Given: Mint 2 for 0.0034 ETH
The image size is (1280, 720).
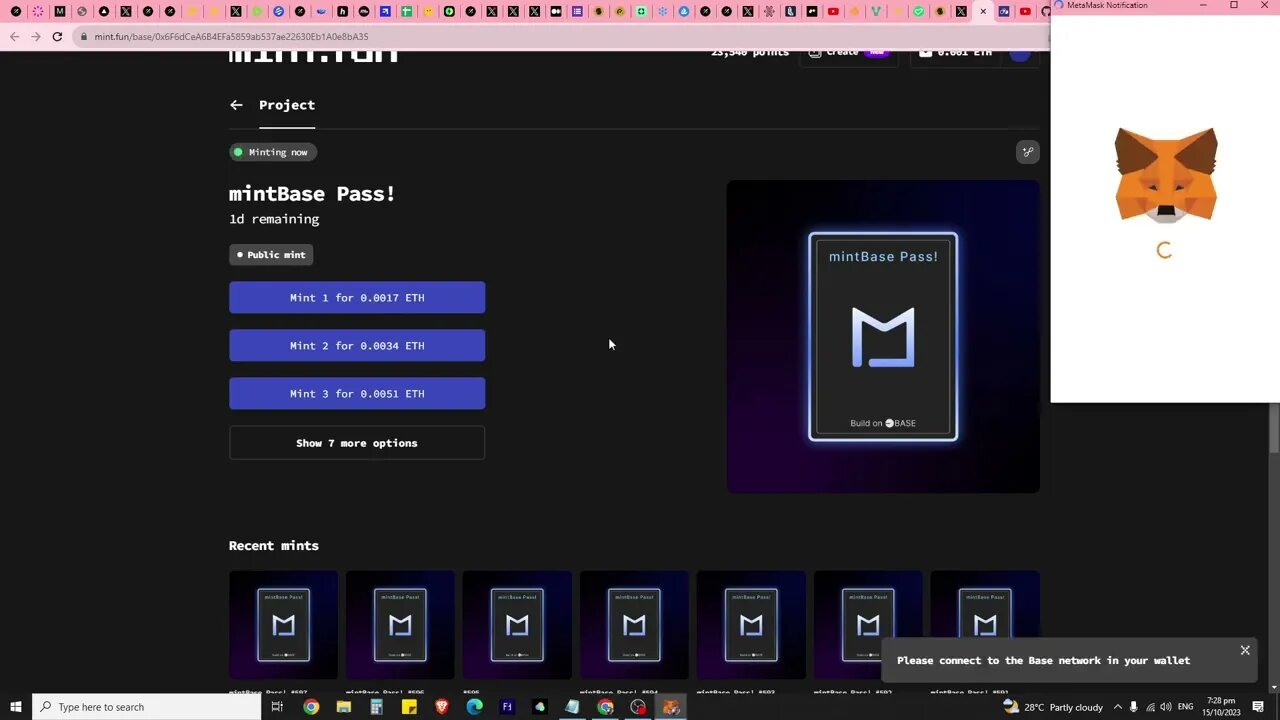Looking at the screenshot, I should tap(357, 346).
